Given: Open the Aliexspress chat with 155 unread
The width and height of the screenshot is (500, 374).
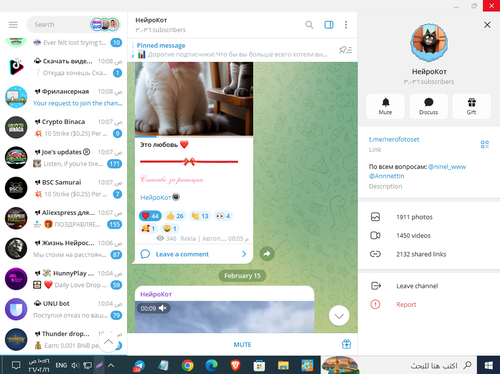Looking at the screenshot, I should click(63, 219).
